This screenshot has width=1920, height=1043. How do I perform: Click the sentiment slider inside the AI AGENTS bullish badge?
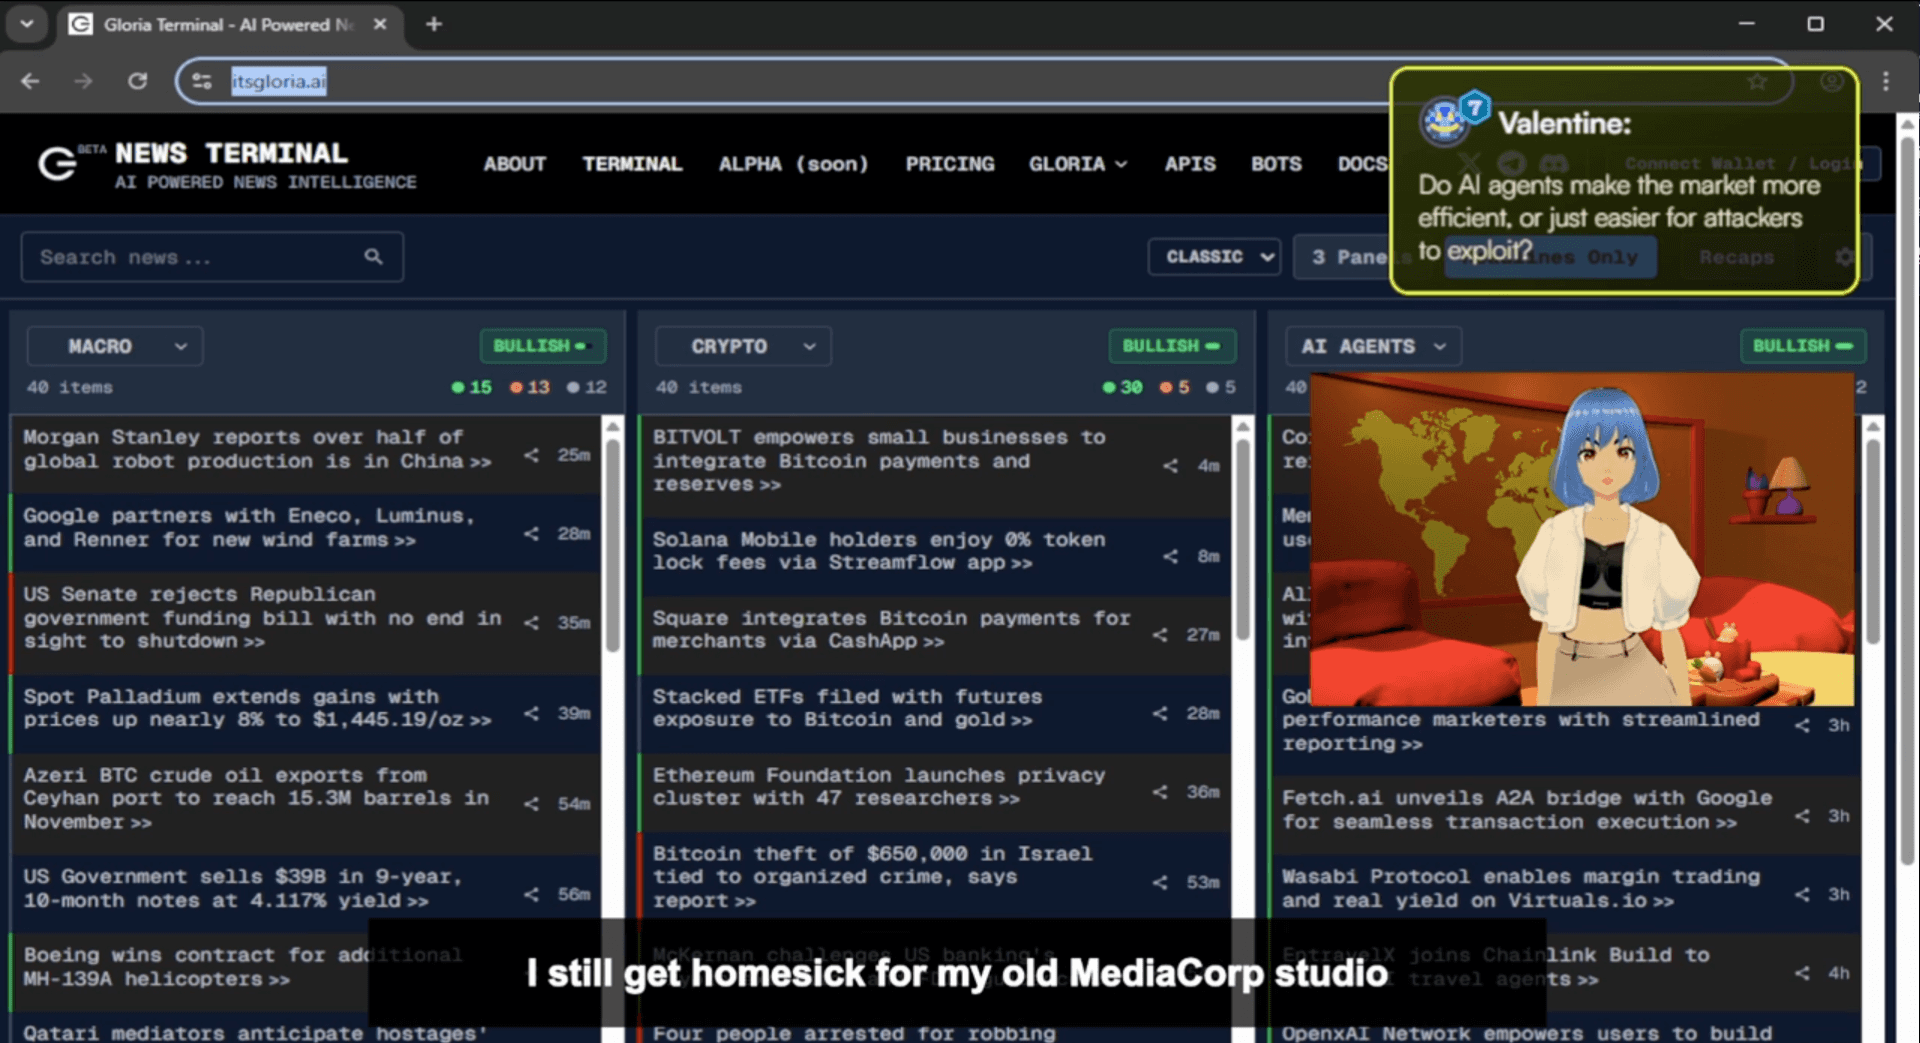(x=1845, y=346)
